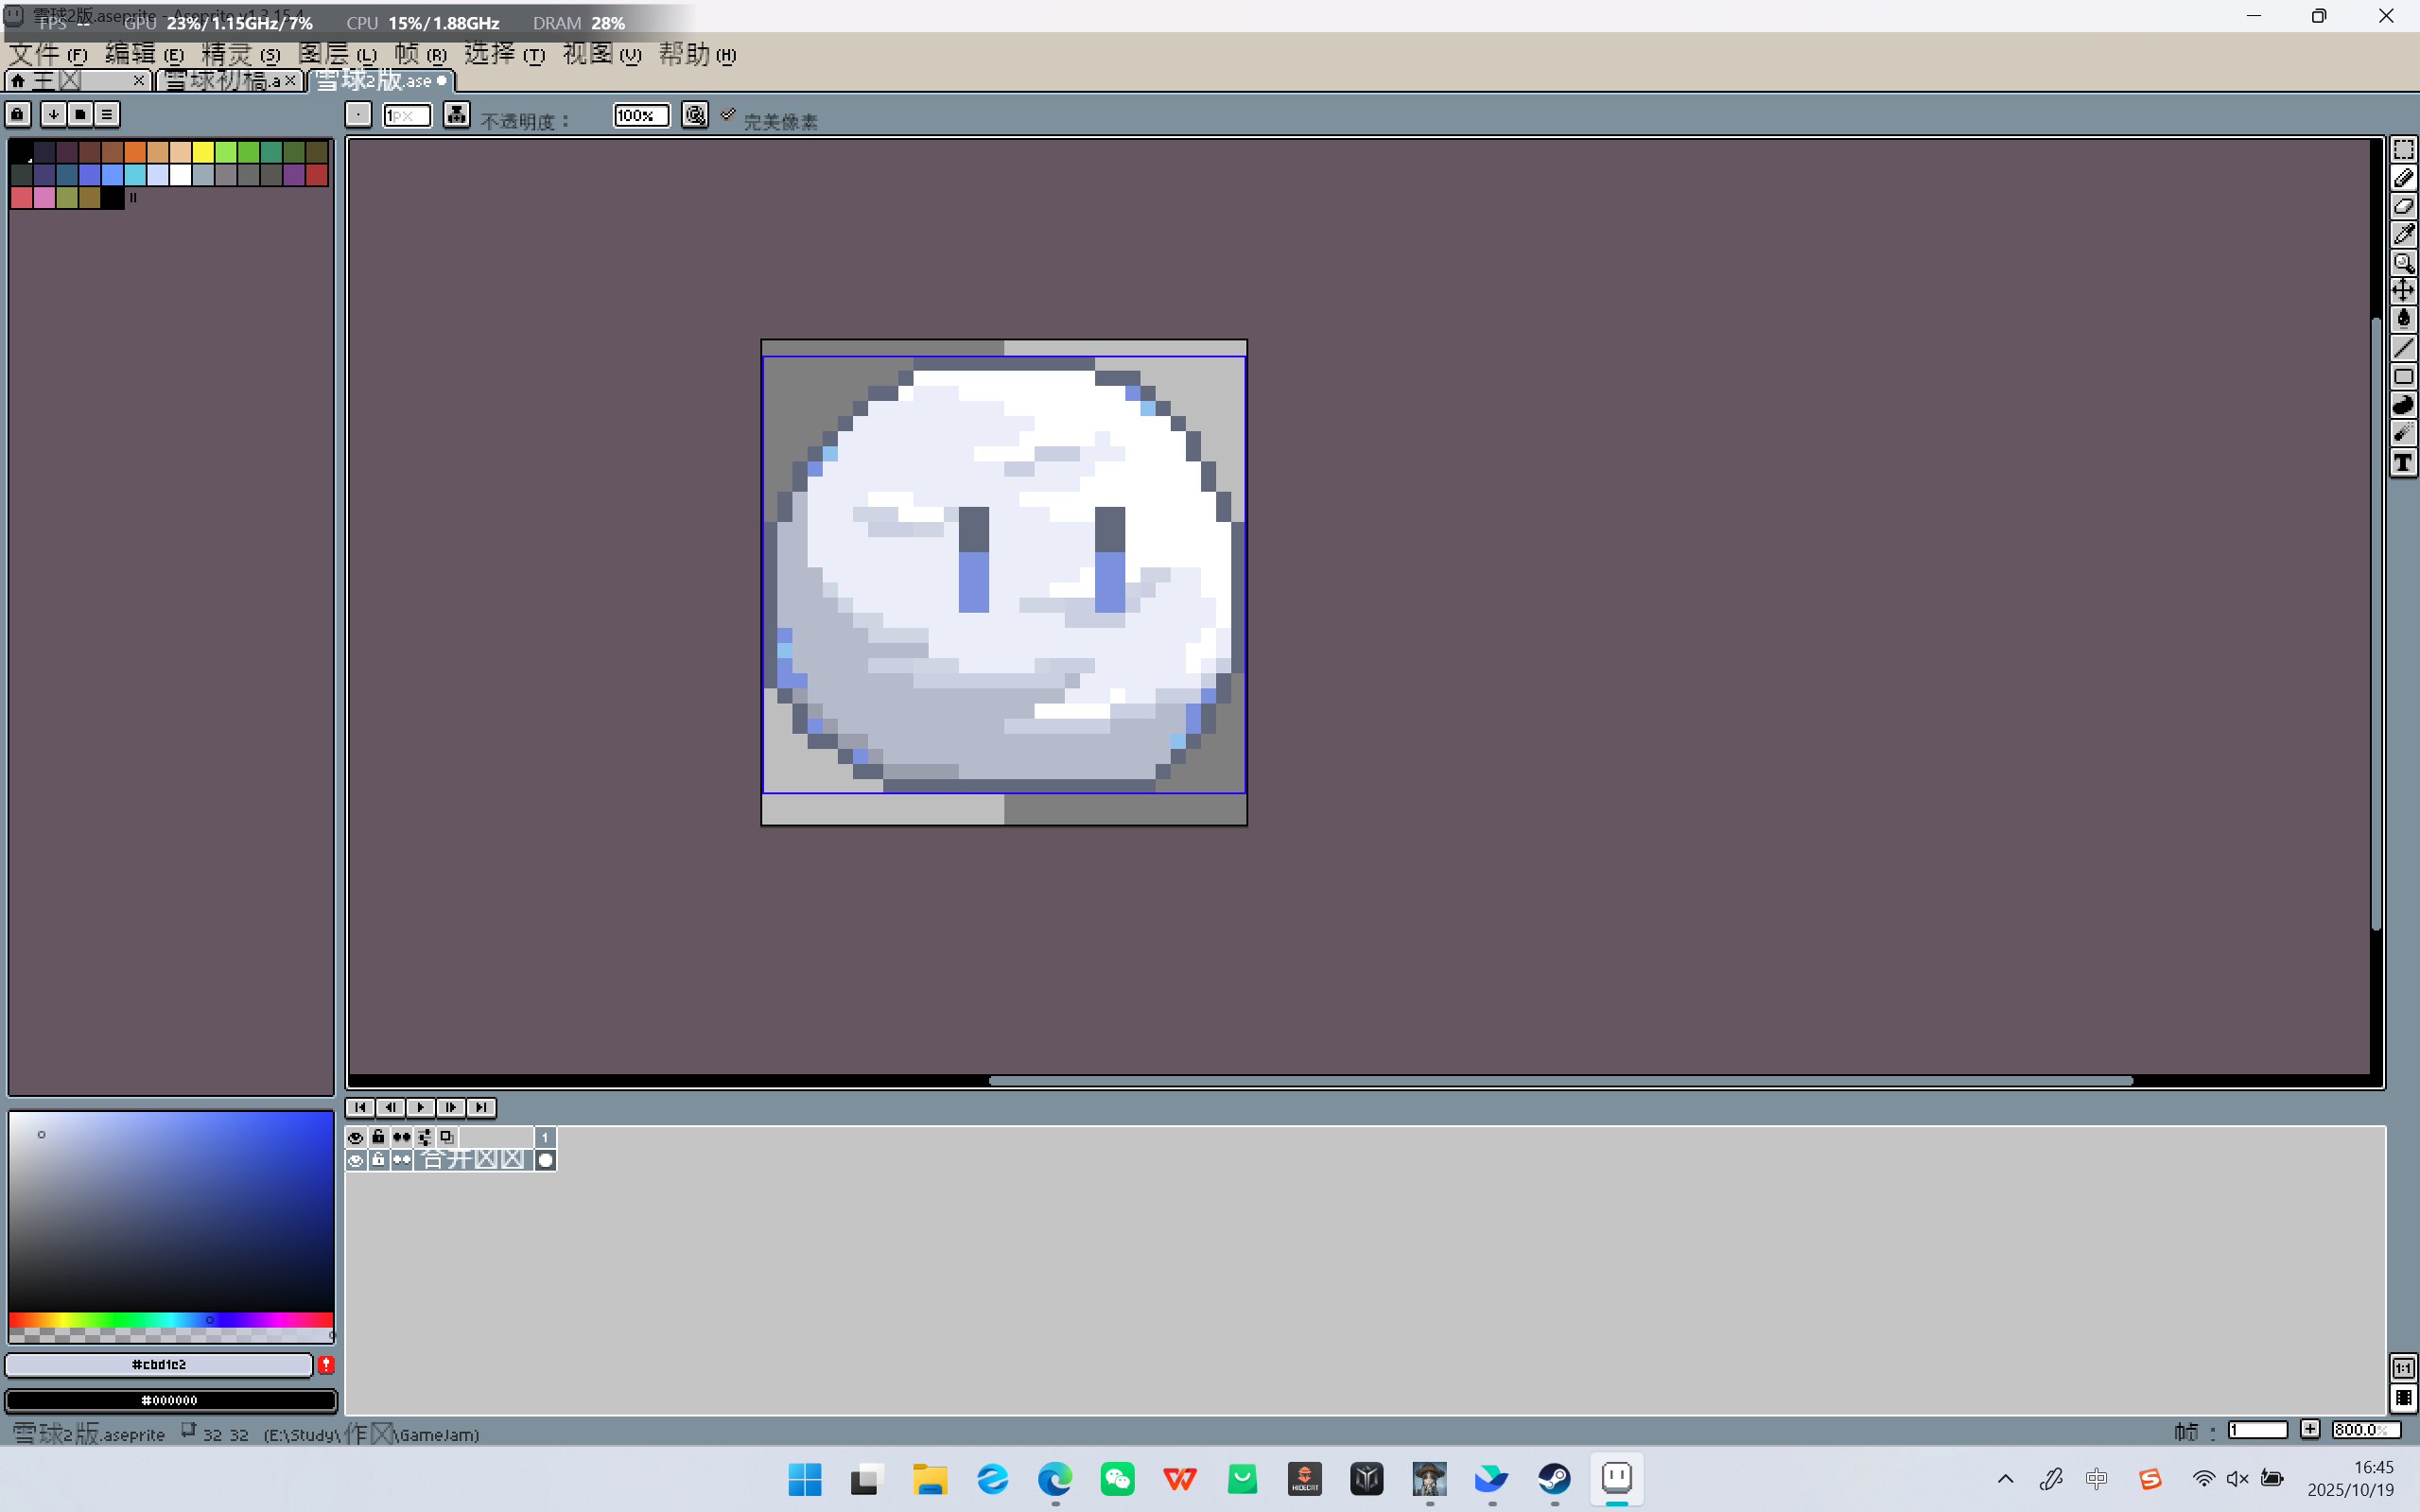Open the palette options hamburger menu
The image size is (2420, 1512).
107,114
